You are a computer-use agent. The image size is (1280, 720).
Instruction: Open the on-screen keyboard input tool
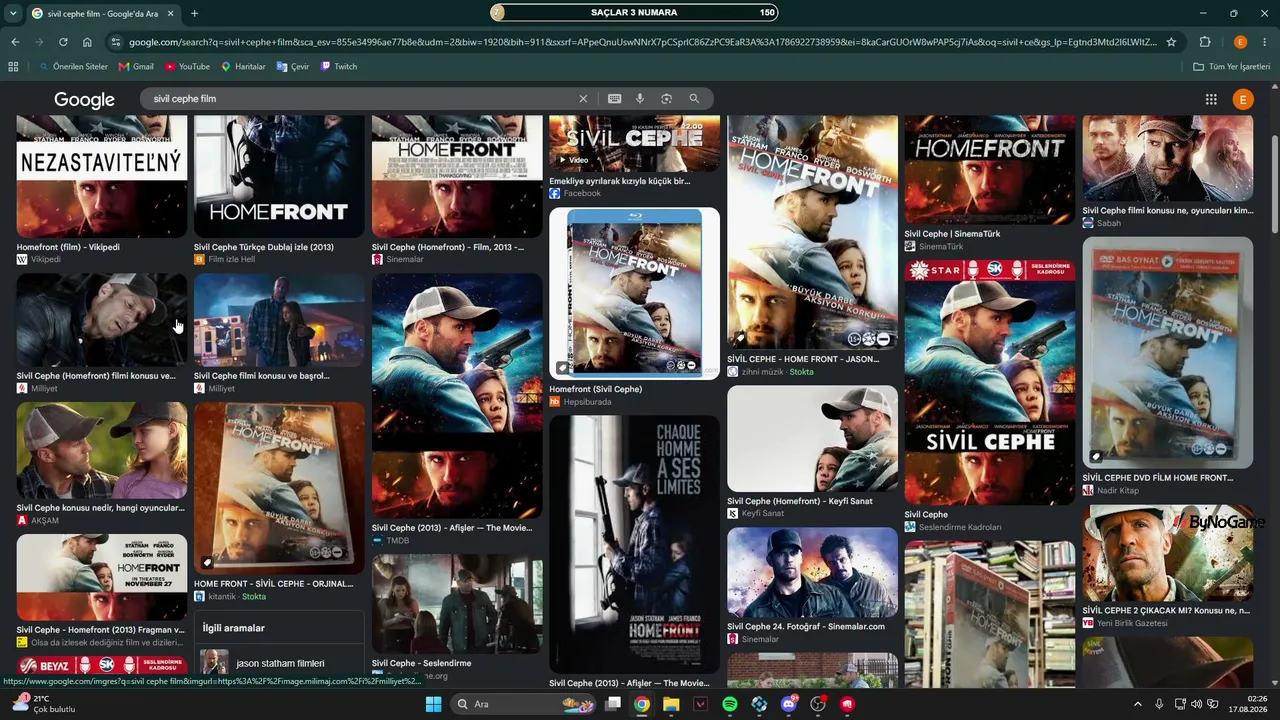point(614,99)
